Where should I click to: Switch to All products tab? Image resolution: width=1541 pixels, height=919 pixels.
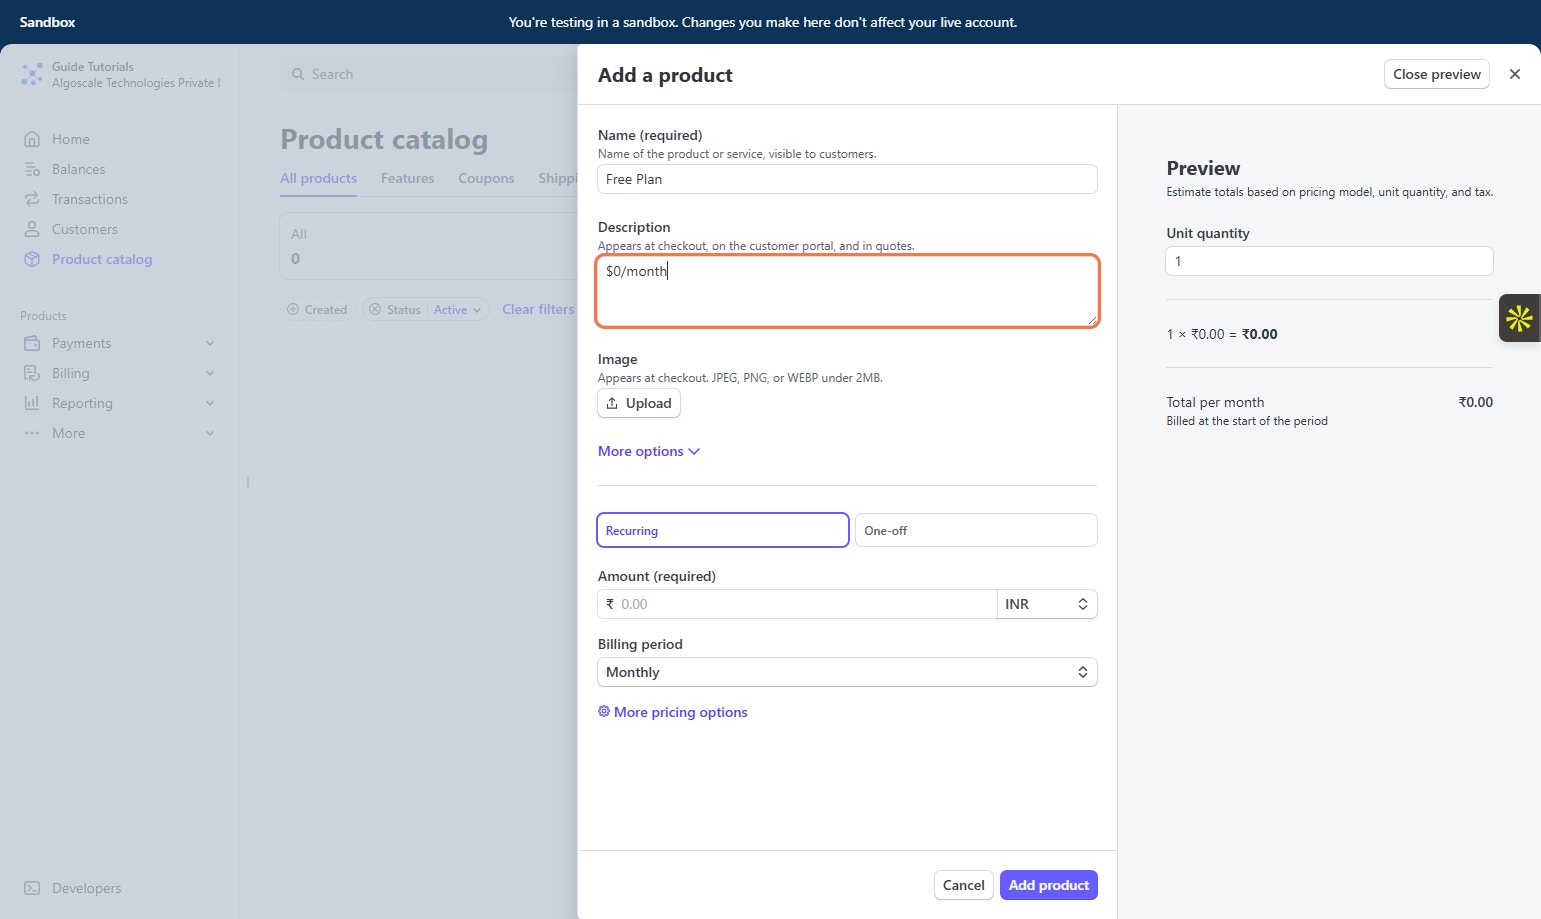pos(318,178)
